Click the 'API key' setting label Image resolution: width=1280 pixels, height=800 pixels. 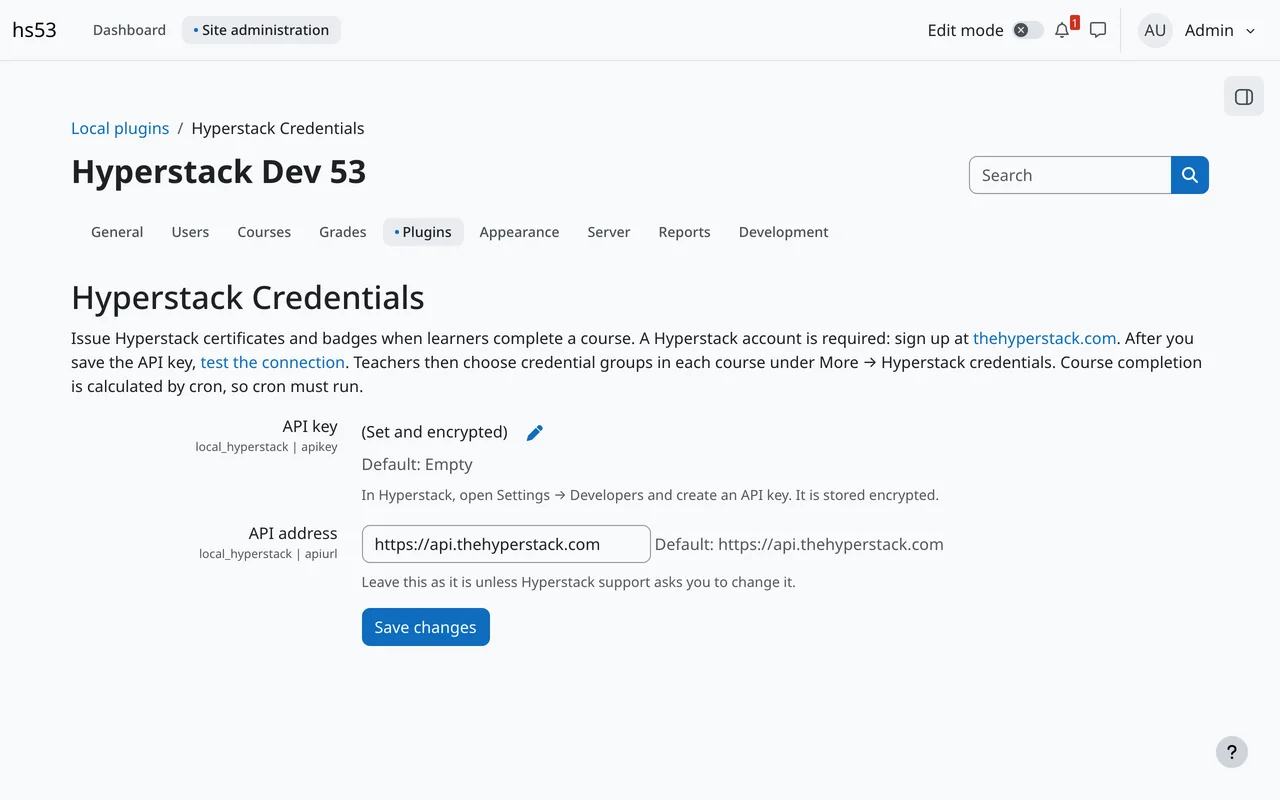coord(310,426)
